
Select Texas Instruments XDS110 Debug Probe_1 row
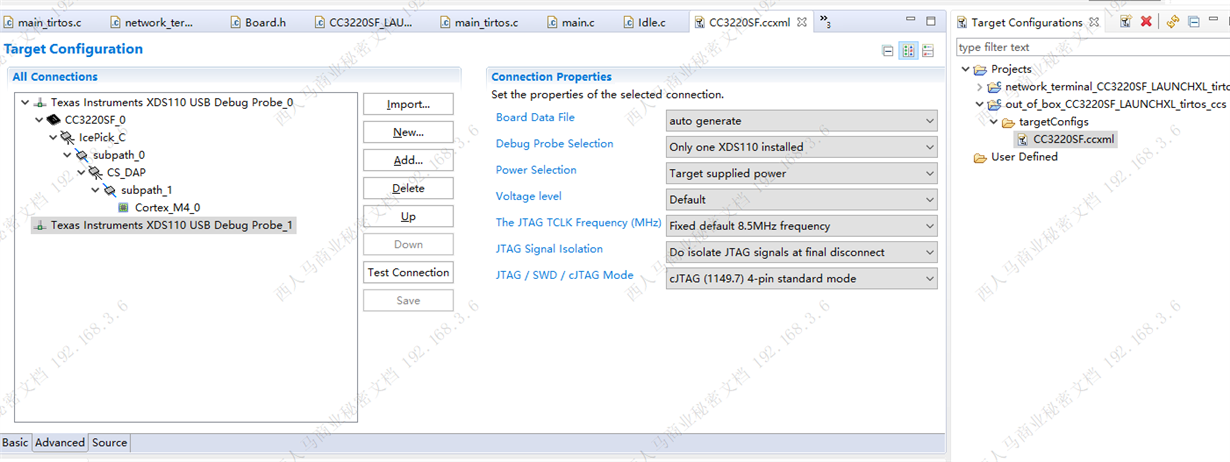pos(162,226)
